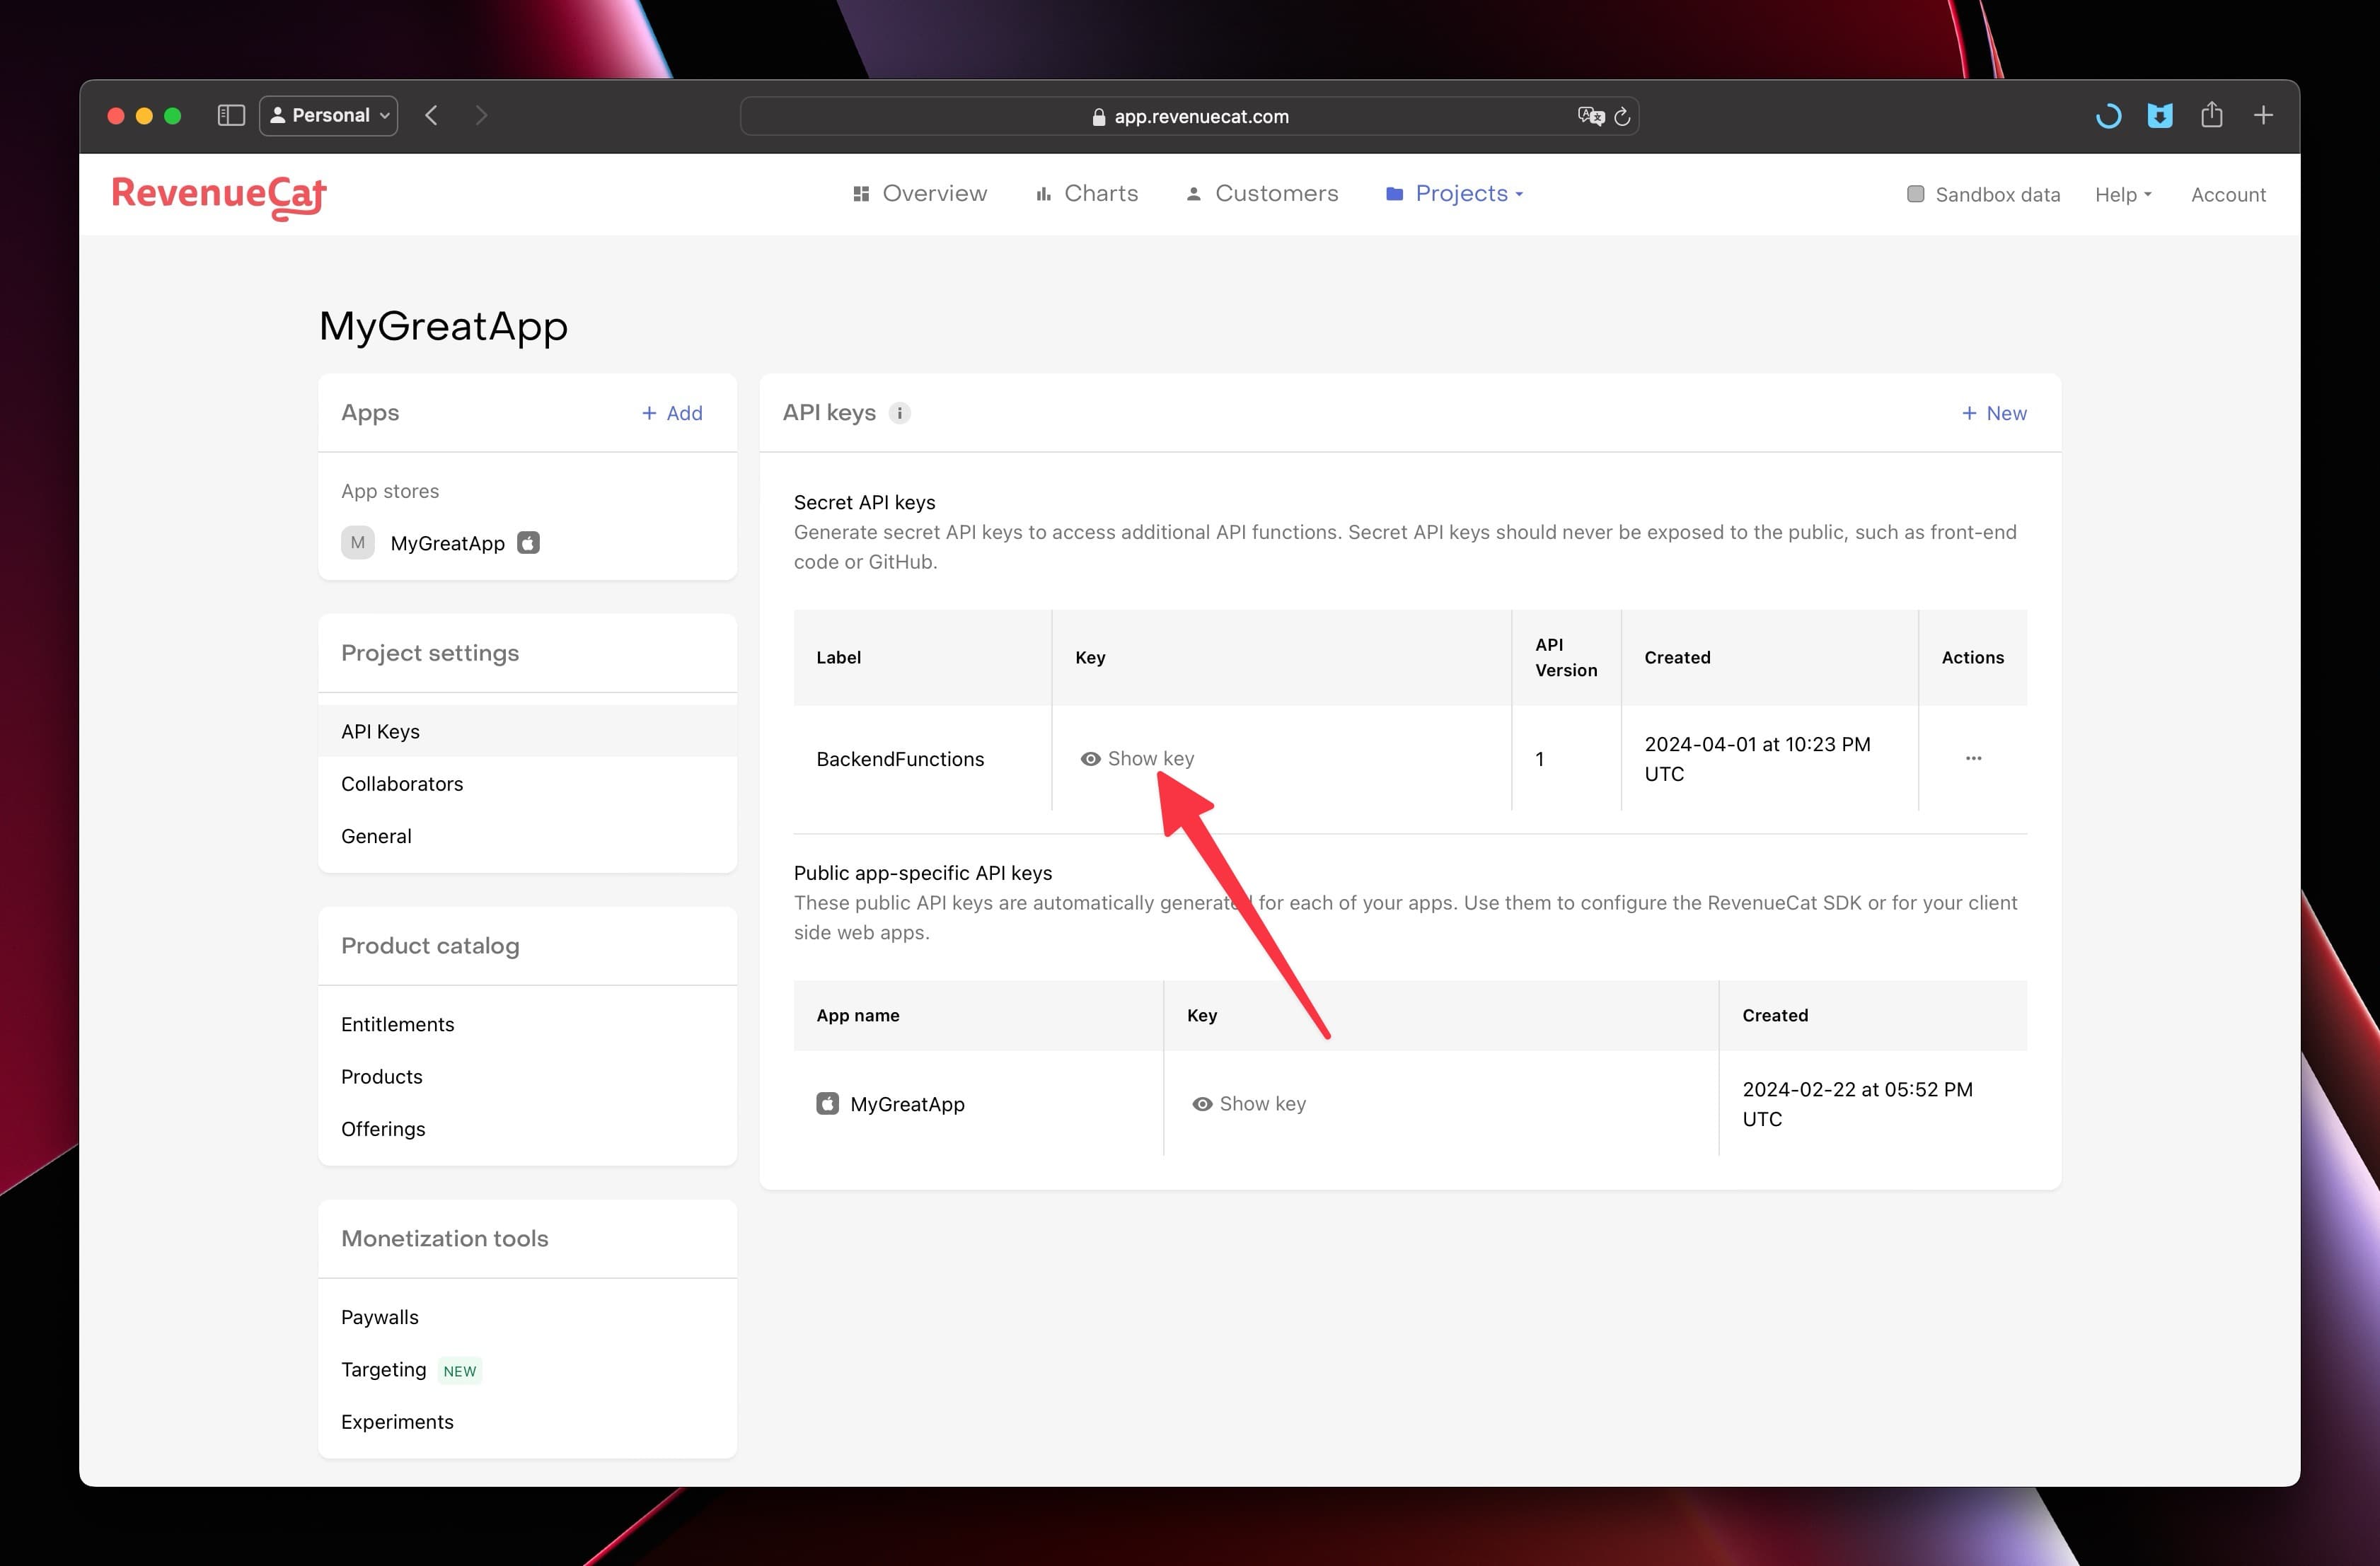The image size is (2380, 1566).
Task: Go forward with Safari forward arrow
Action: click(482, 115)
